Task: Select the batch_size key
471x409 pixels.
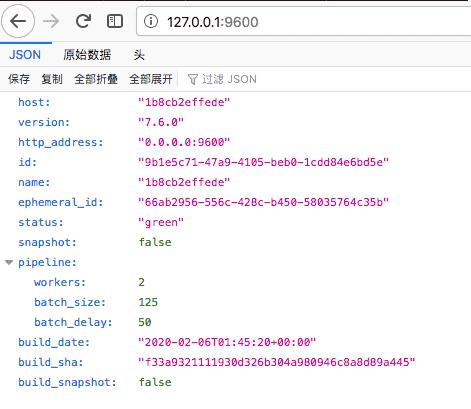Action: click(x=70, y=302)
